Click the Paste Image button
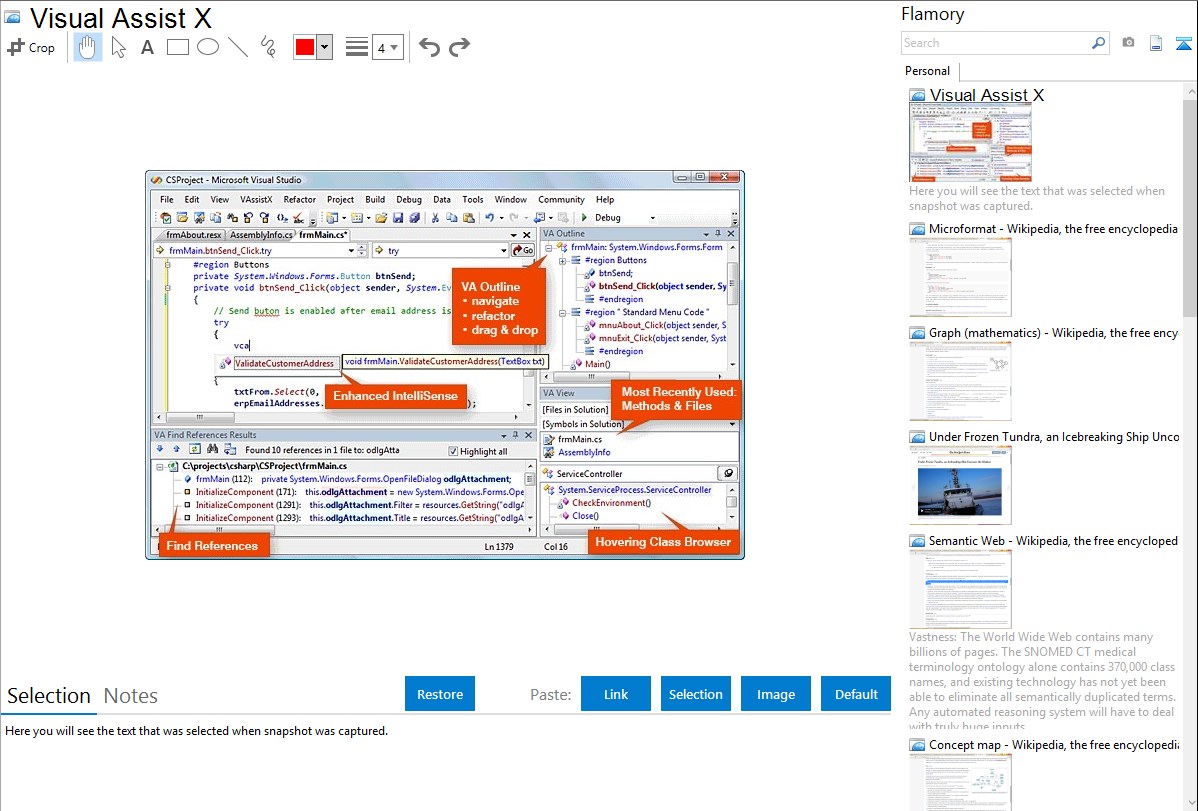1198x811 pixels. click(x=775, y=694)
